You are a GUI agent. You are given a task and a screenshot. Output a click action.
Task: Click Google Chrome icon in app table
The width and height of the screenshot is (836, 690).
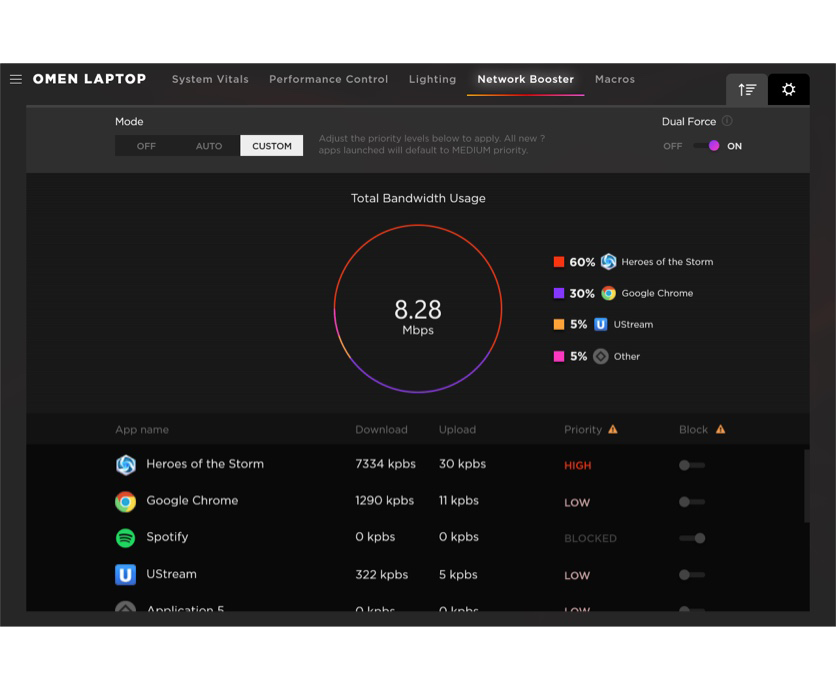pyautogui.click(x=126, y=502)
